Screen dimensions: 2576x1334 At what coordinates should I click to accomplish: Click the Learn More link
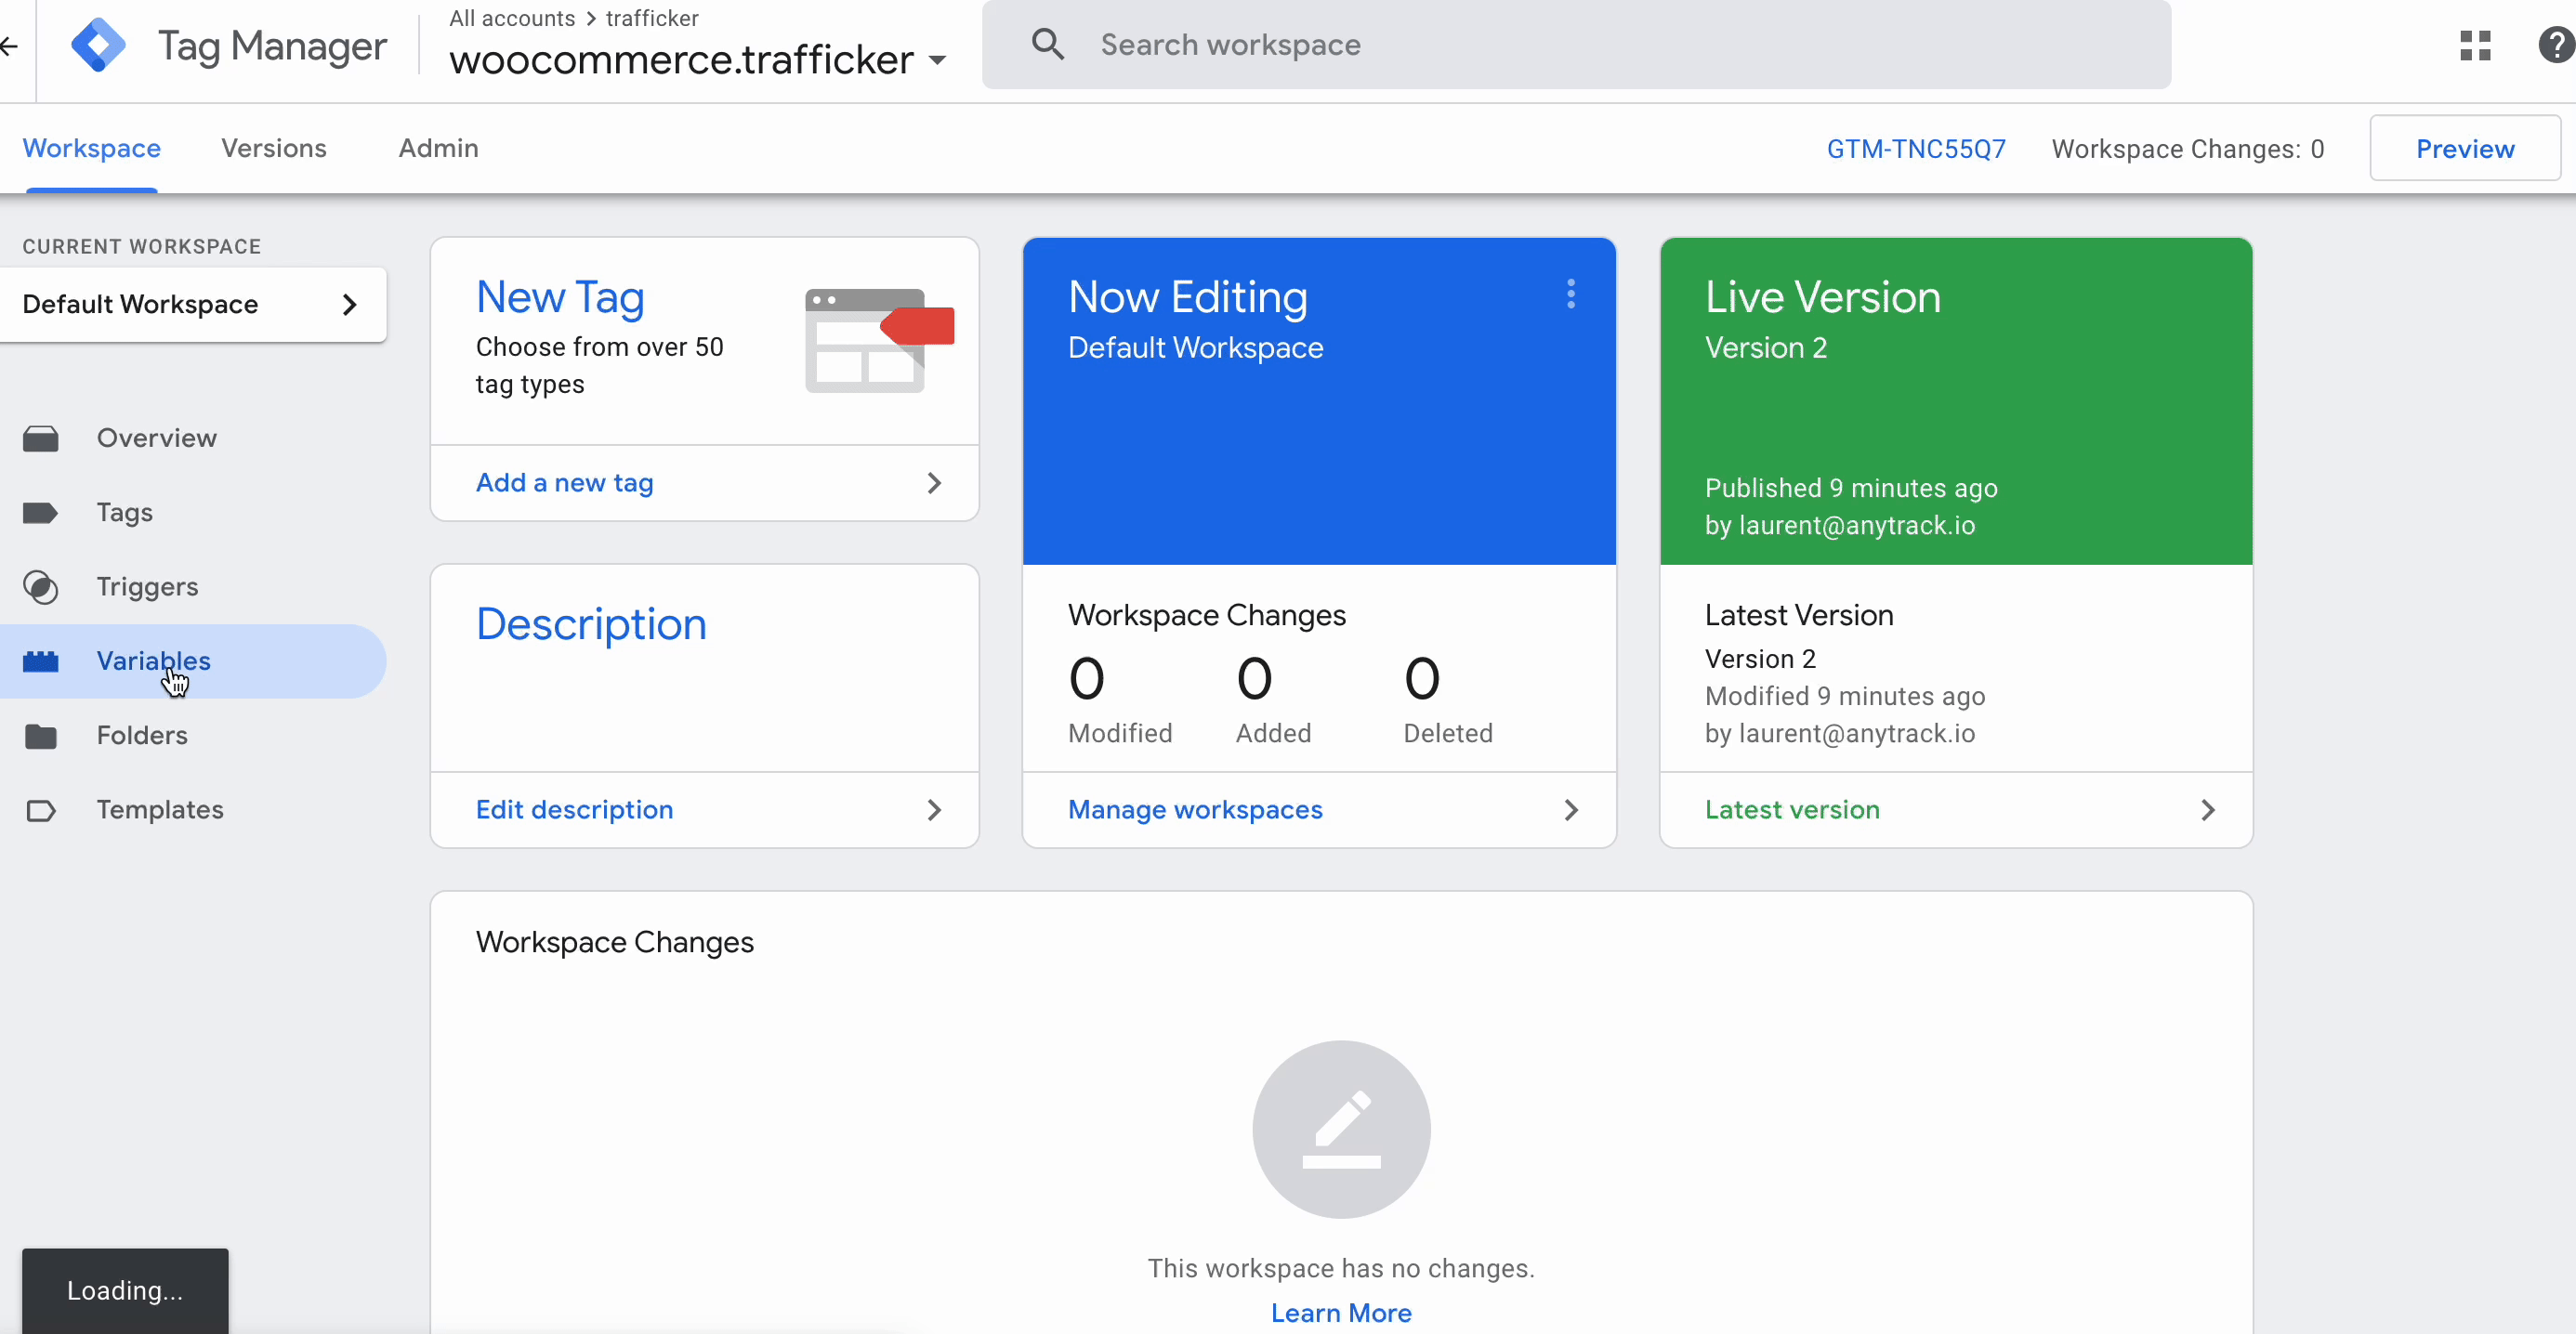pos(1341,1313)
